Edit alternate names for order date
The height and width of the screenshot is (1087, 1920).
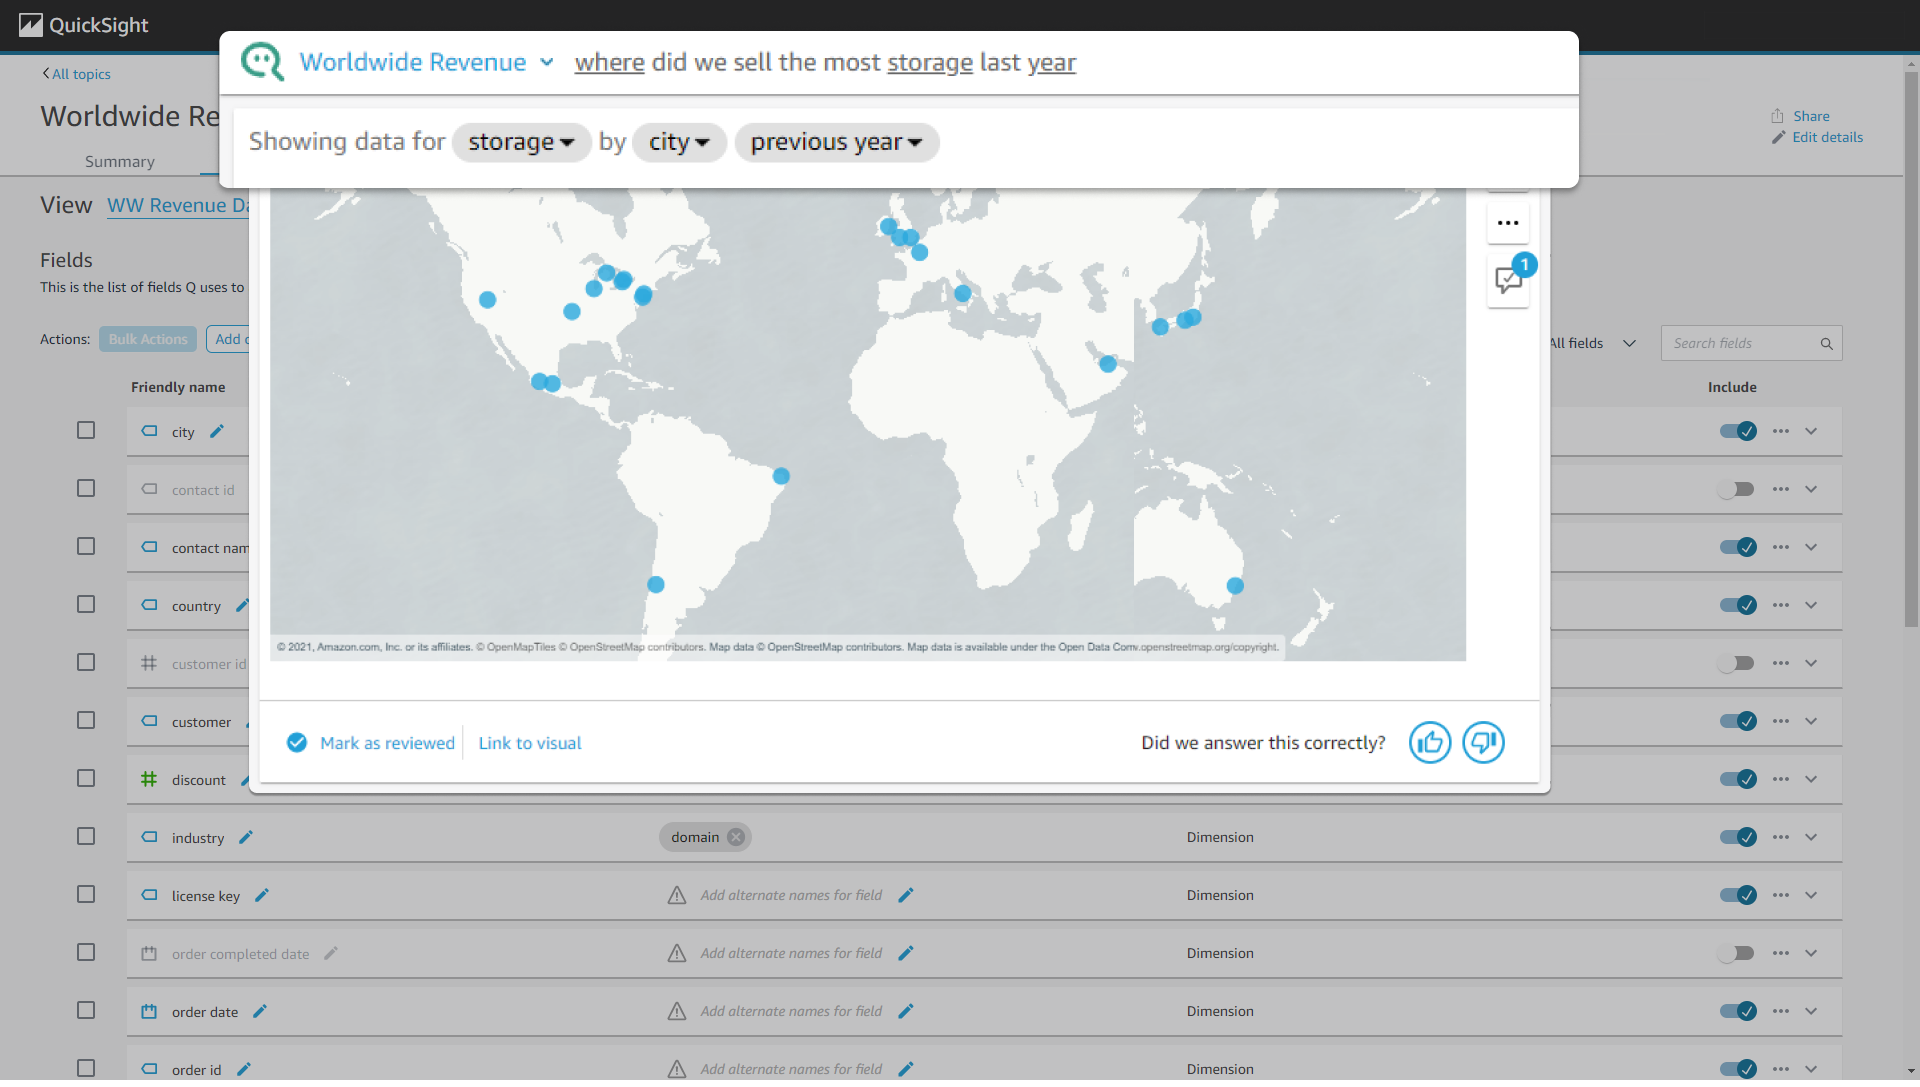pyautogui.click(x=906, y=1012)
